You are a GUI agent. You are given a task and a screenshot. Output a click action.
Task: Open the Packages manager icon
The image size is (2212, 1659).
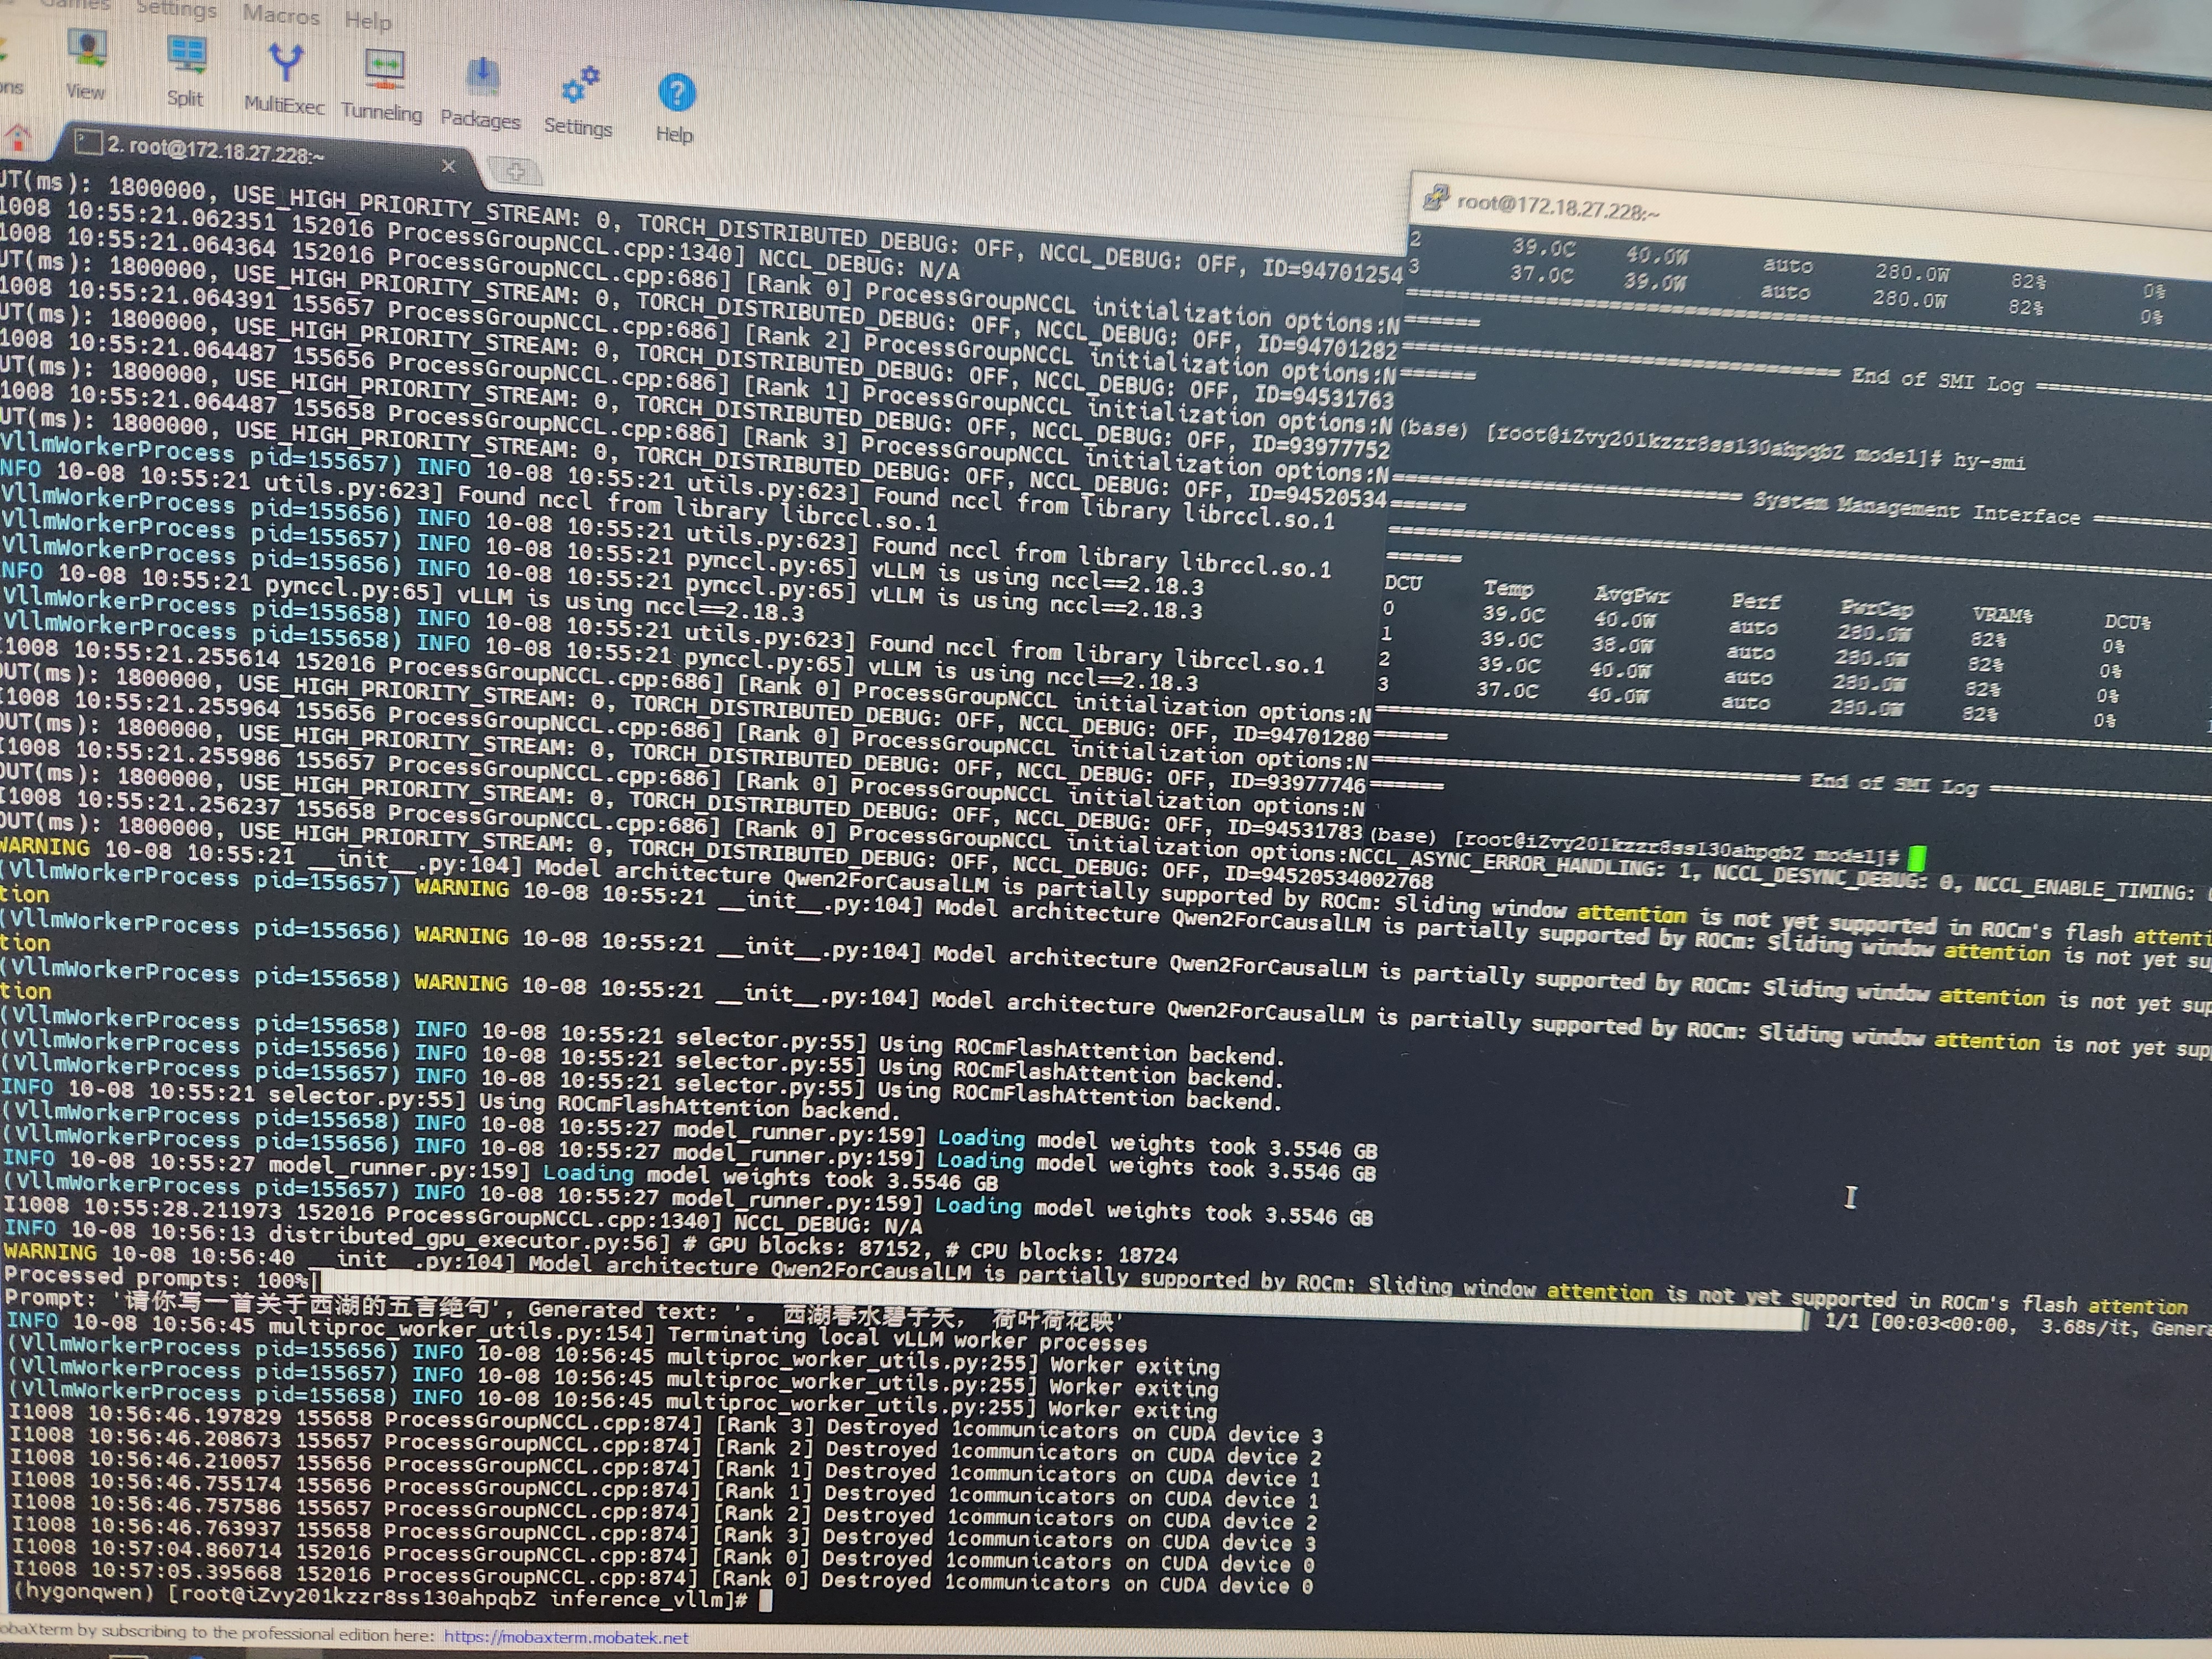[x=482, y=77]
